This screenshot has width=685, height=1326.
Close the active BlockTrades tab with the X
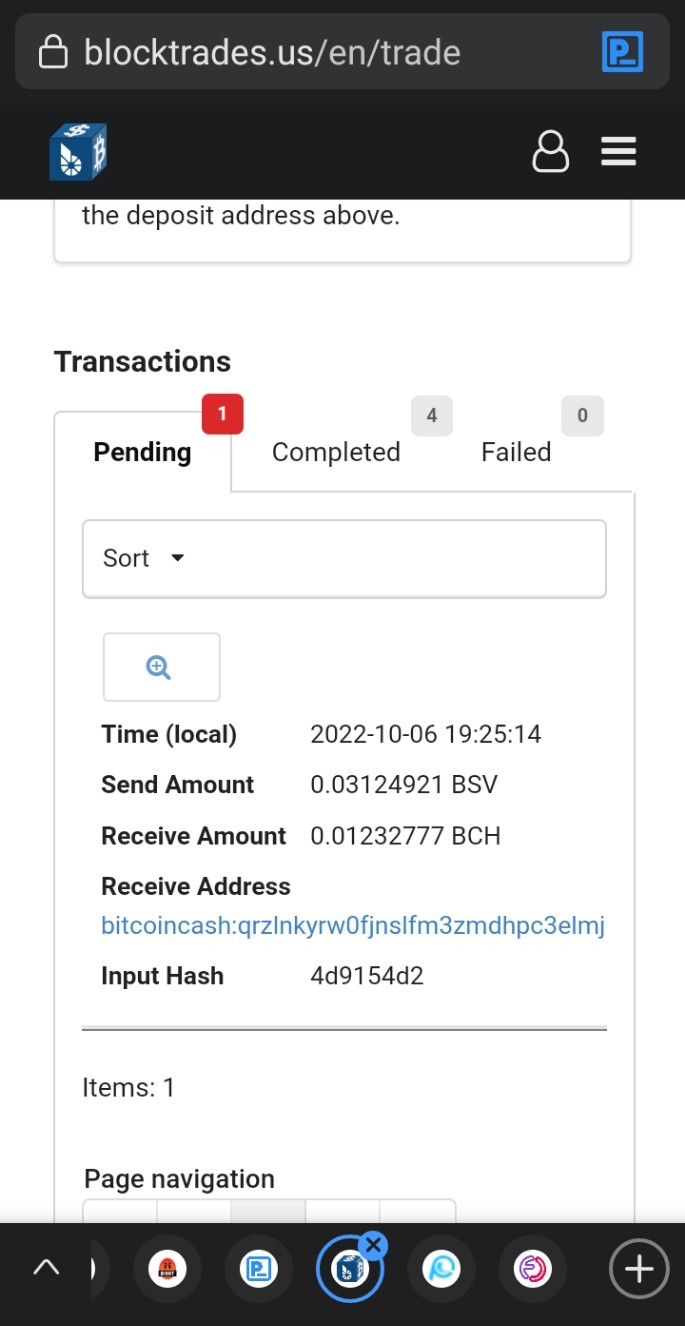tap(373, 1246)
